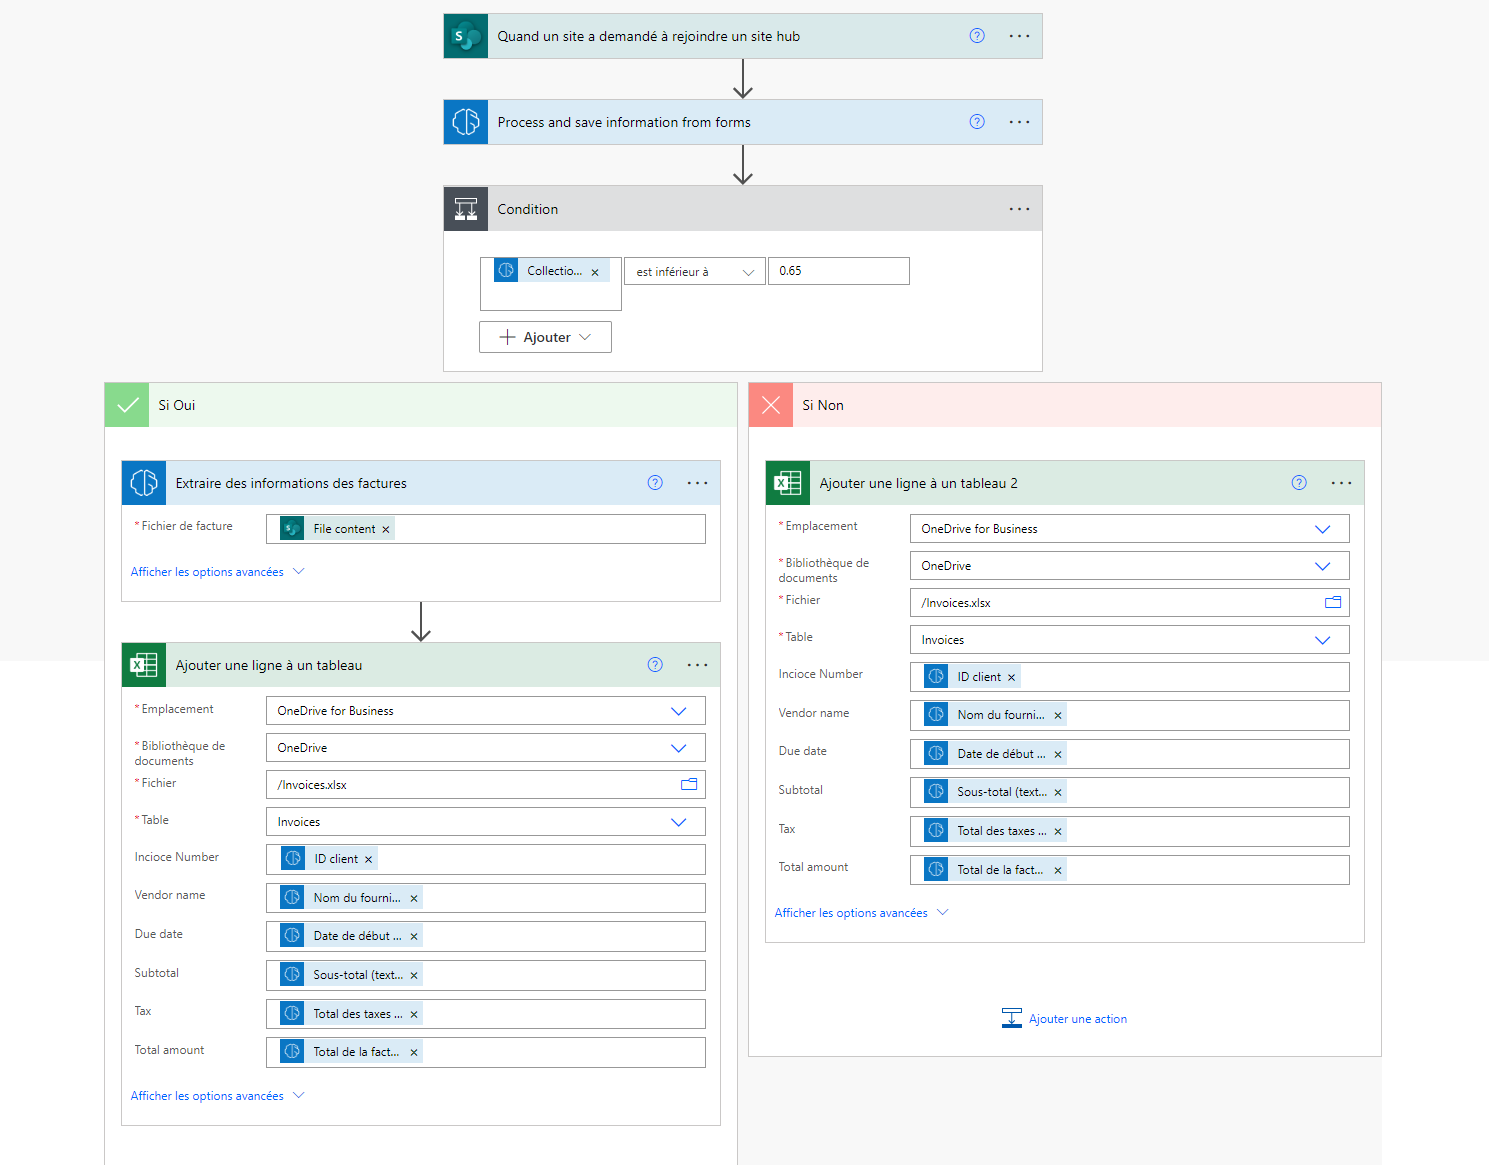Click AI Builder icon of Extraire des factures
The height and width of the screenshot is (1165, 1489).
[x=144, y=483]
